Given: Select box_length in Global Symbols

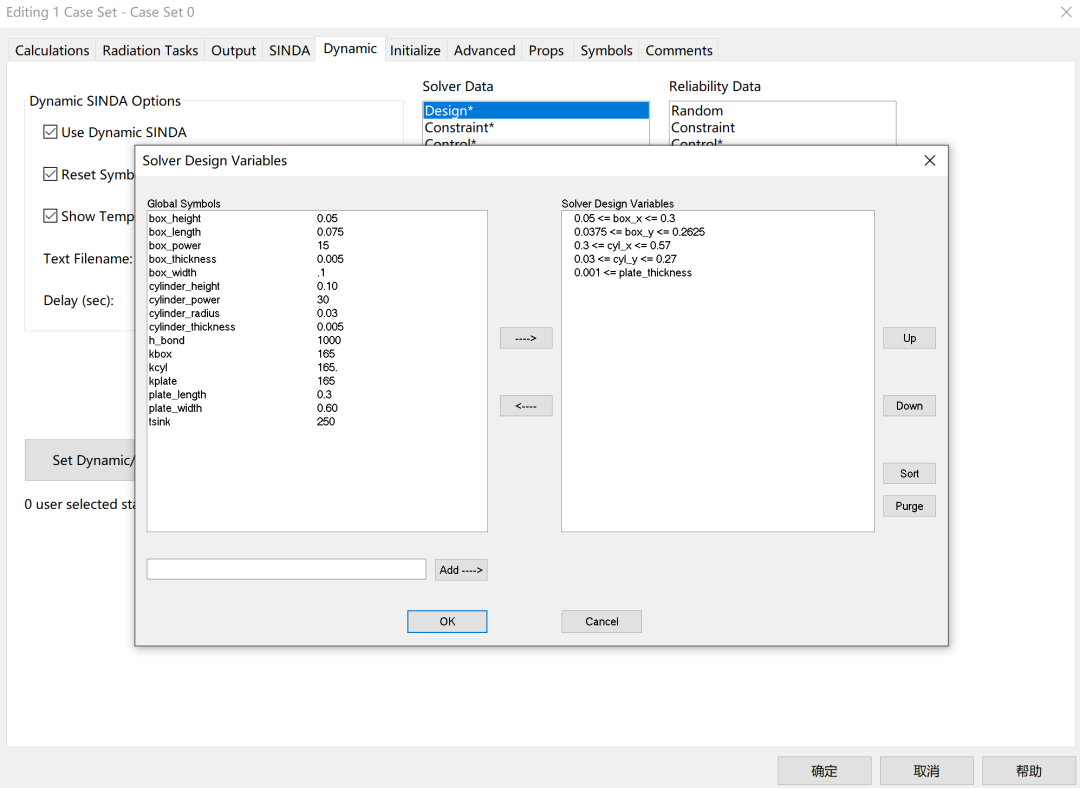Looking at the screenshot, I should click(x=317, y=232).
